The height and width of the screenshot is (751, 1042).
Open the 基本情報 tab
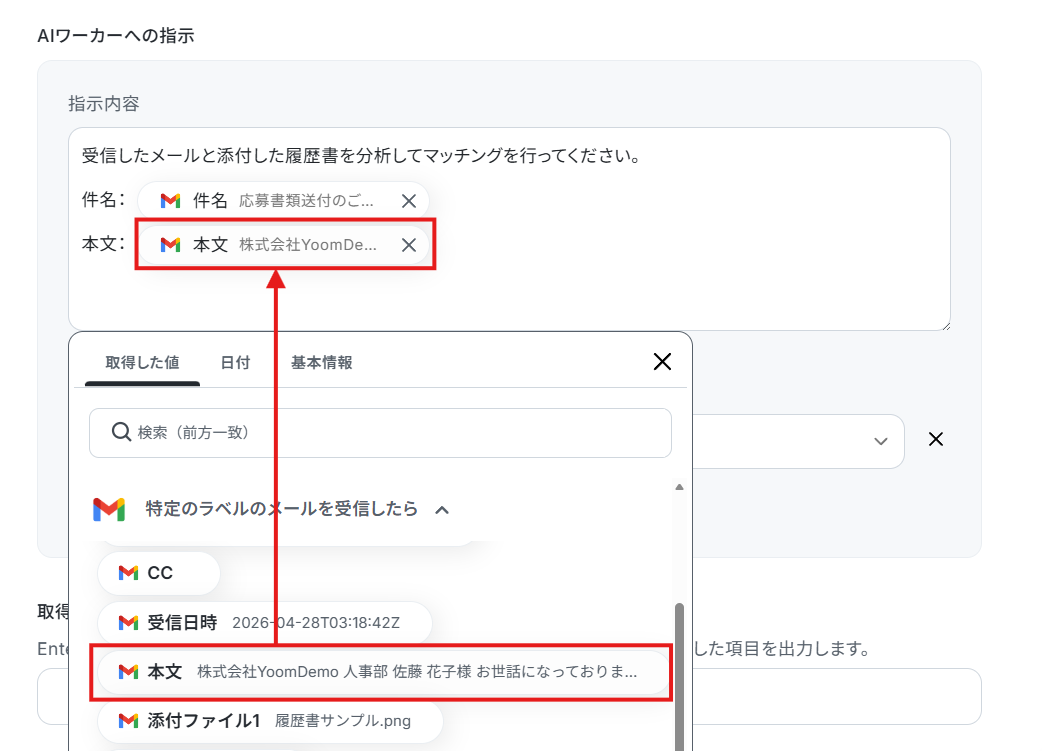point(322,362)
